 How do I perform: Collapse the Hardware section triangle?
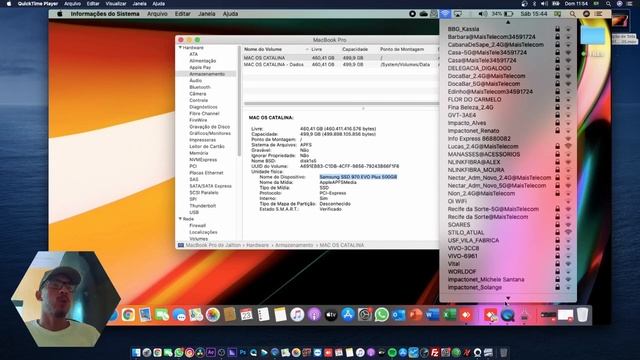click(180, 48)
